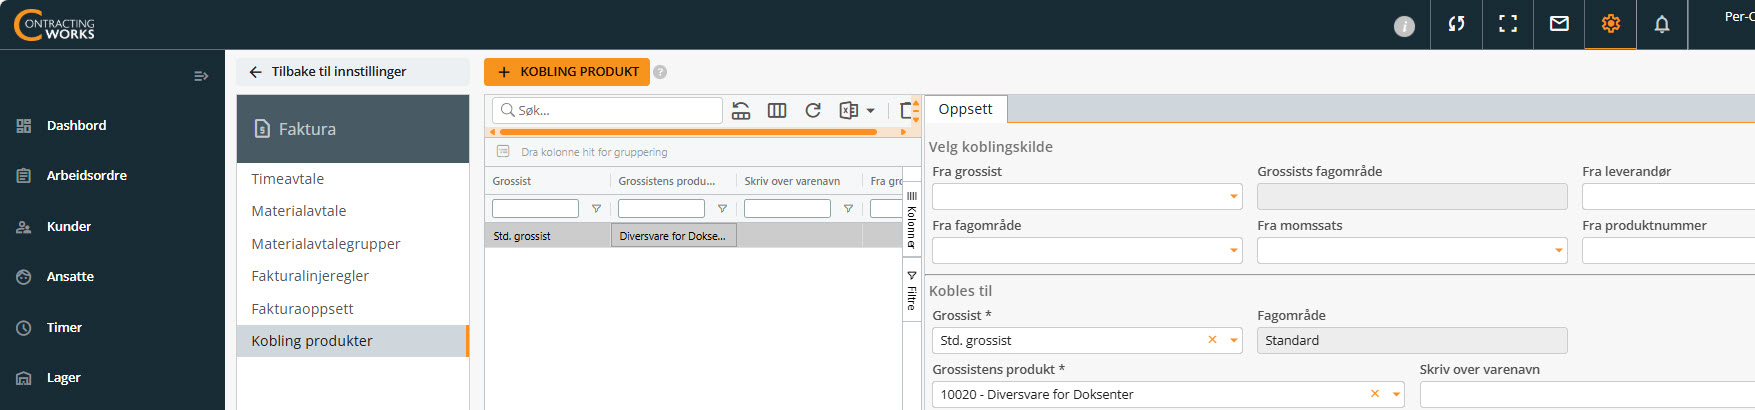Open notifications bell icon

[1662, 24]
